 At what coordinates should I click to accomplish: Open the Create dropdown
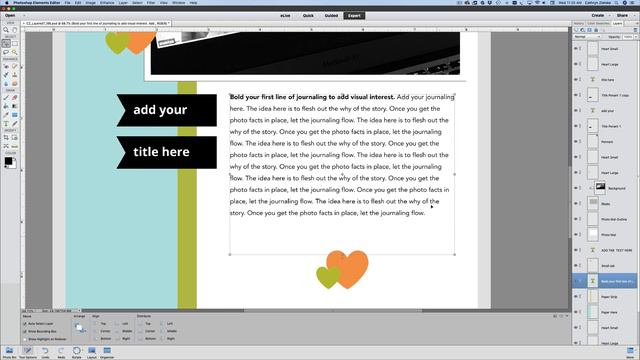point(600,16)
